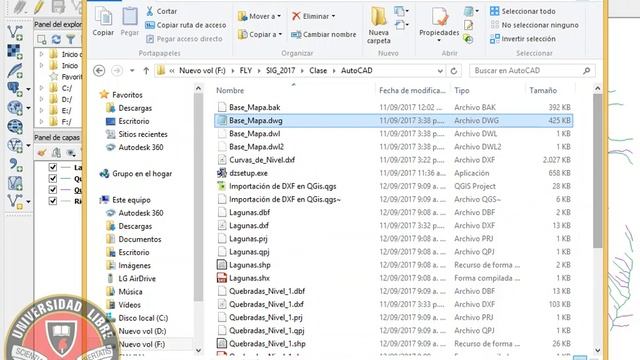Sort by Tamaño column header
The height and width of the screenshot is (360, 640).
coord(543,91)
